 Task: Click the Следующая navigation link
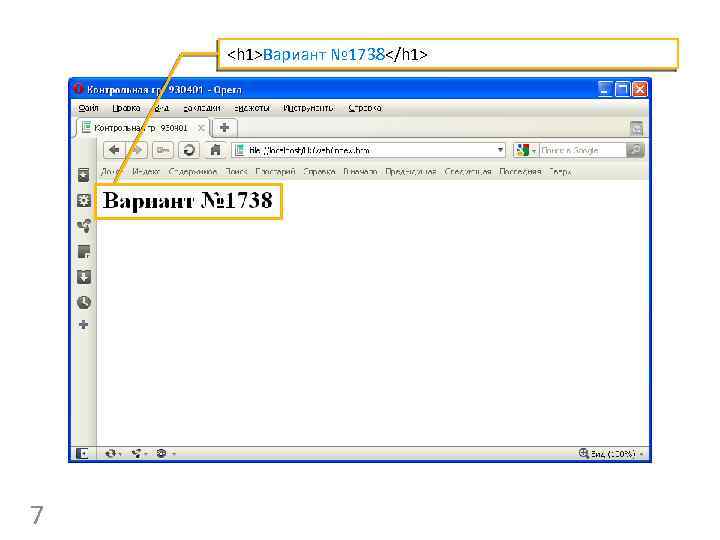(x=468, y=172)
